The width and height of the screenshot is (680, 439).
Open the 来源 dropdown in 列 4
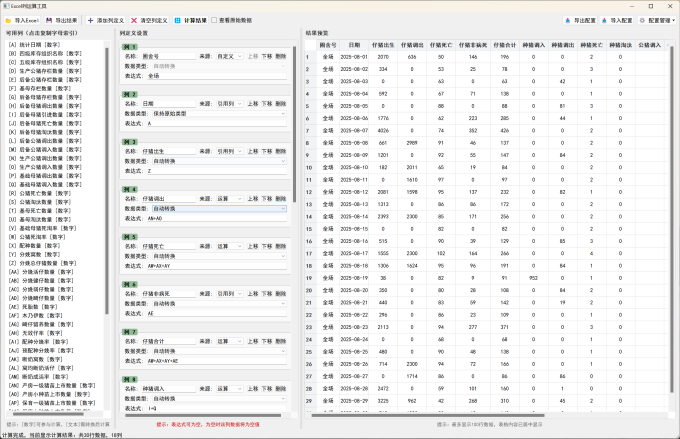pos(231,199)
